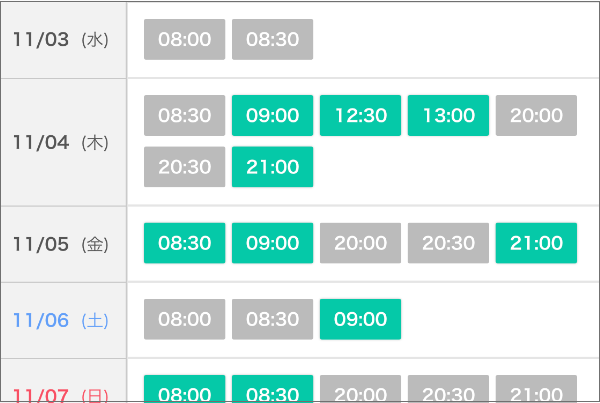
Task: Select the 08:00 slot on 11/07
Action: point(184,392)
